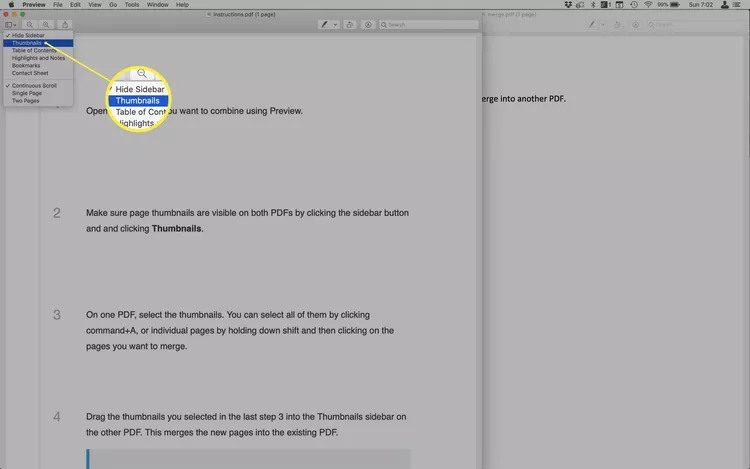The height and width of the screenshot is (469, 750).
Task: Expand the highlight color dropdown arrow
Action: pos(335,24)
